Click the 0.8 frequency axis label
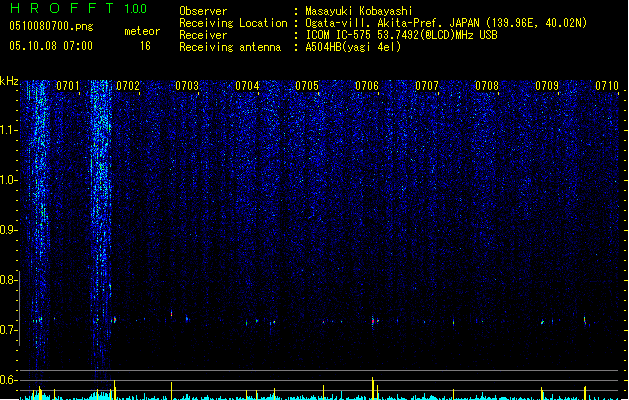 pos(8,280)
